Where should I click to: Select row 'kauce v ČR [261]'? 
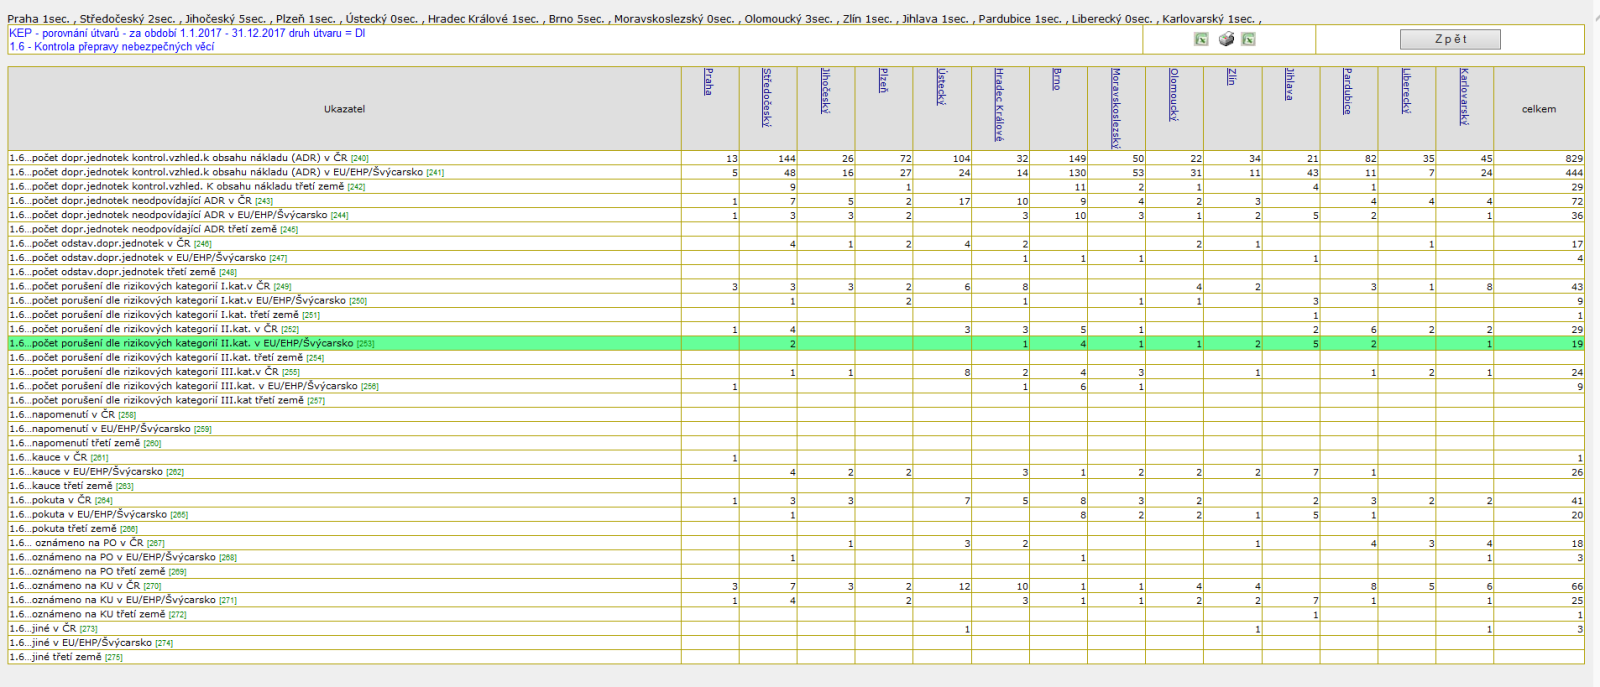(796, 457)
